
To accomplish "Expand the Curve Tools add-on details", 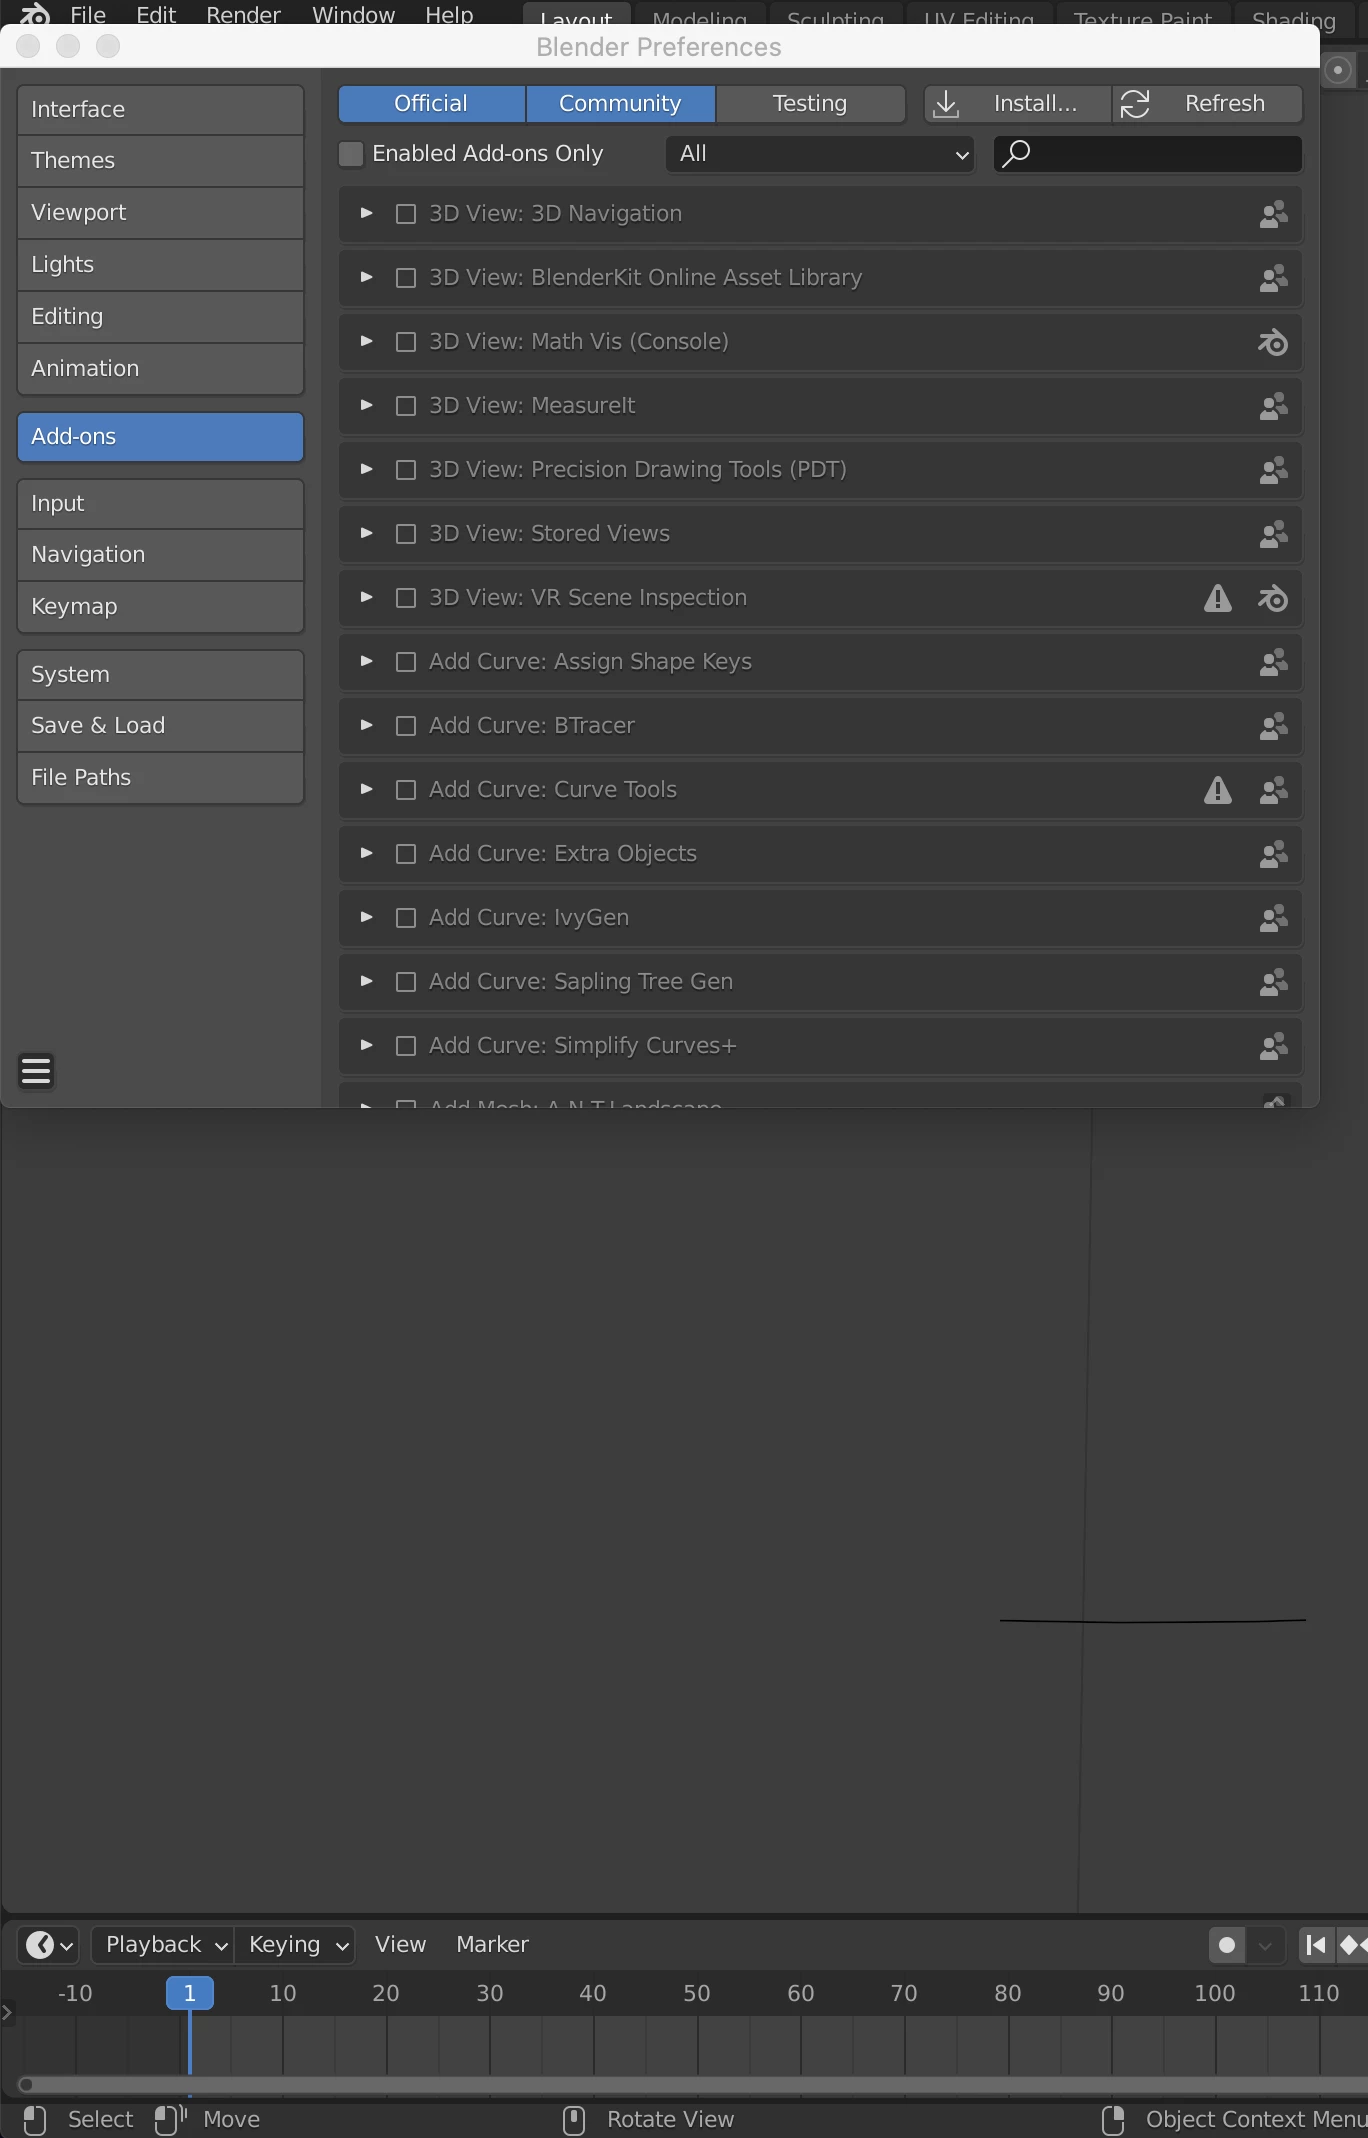I will click(x=366, y=789).
